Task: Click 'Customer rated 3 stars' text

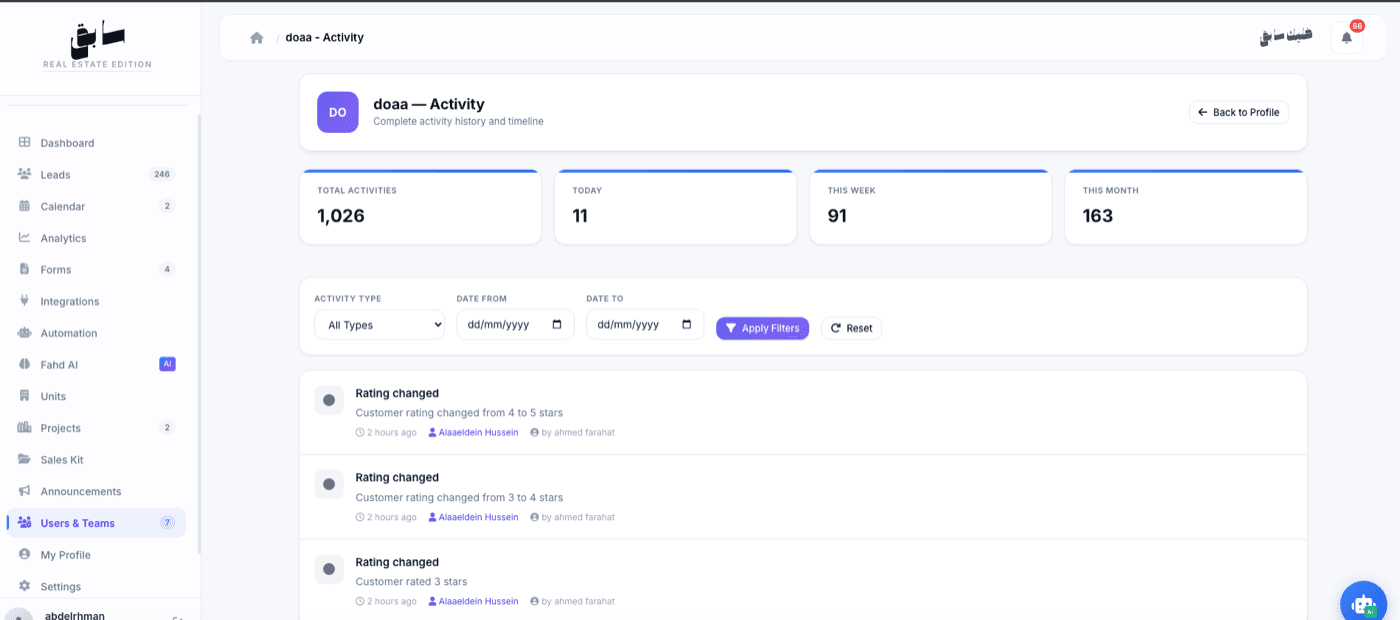Action: [411, 581]
